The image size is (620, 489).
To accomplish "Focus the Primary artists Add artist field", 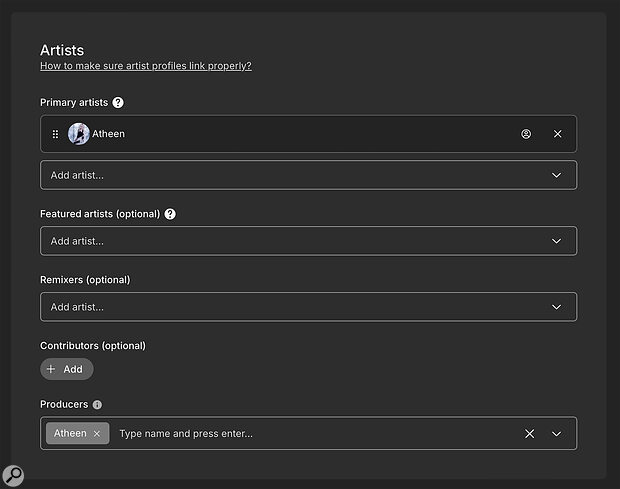I will [308, 175].
